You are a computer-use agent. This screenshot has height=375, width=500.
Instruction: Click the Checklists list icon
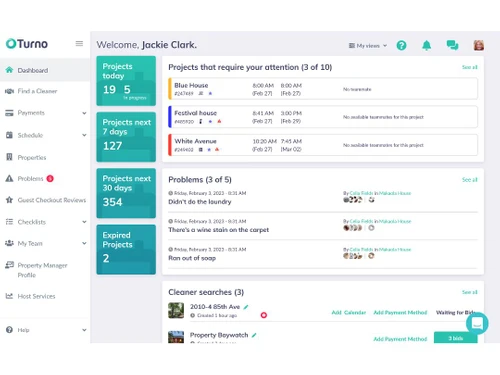[9, 222]
